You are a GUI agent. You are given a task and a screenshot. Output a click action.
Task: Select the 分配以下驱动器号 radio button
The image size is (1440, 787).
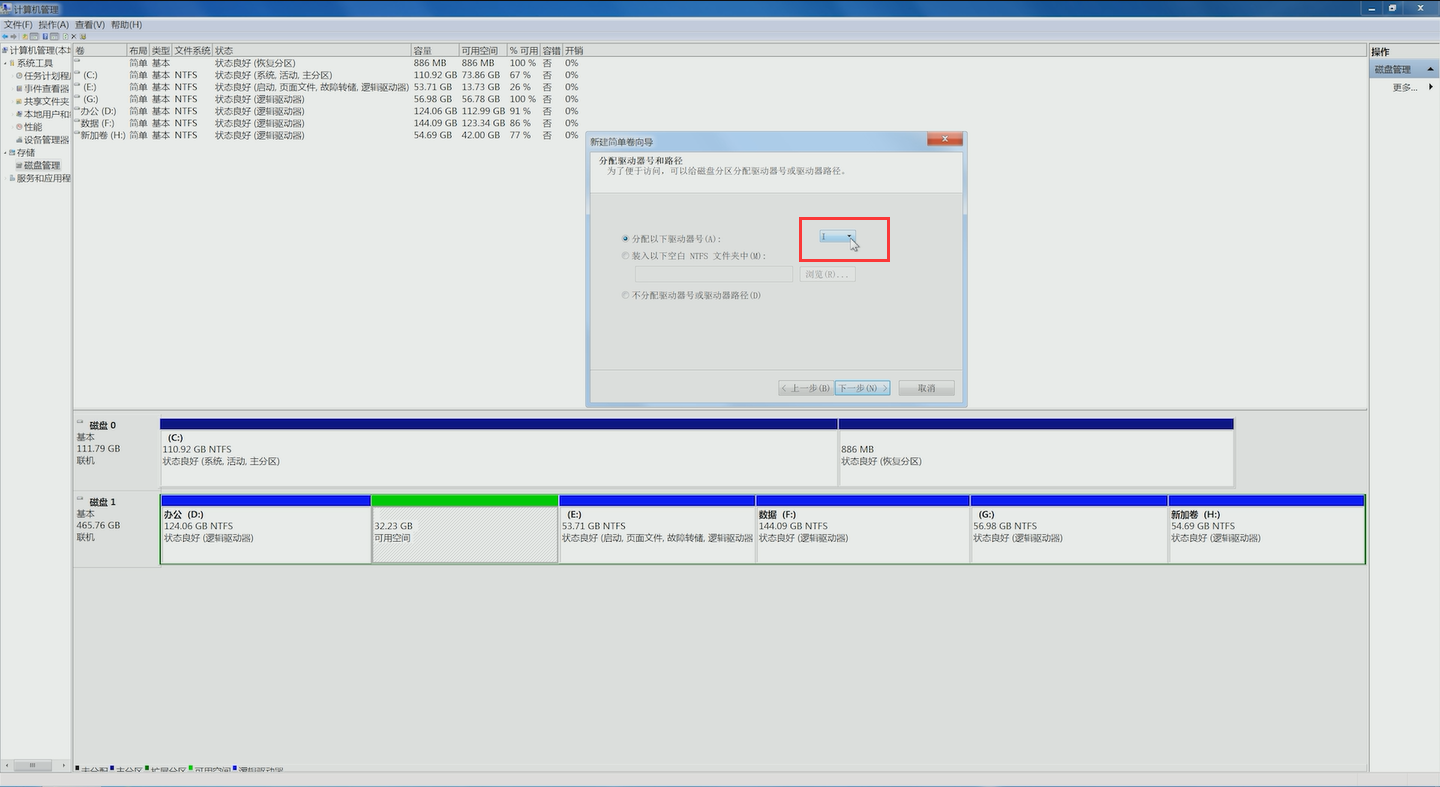pyautogui.click(x=626, y=239)
